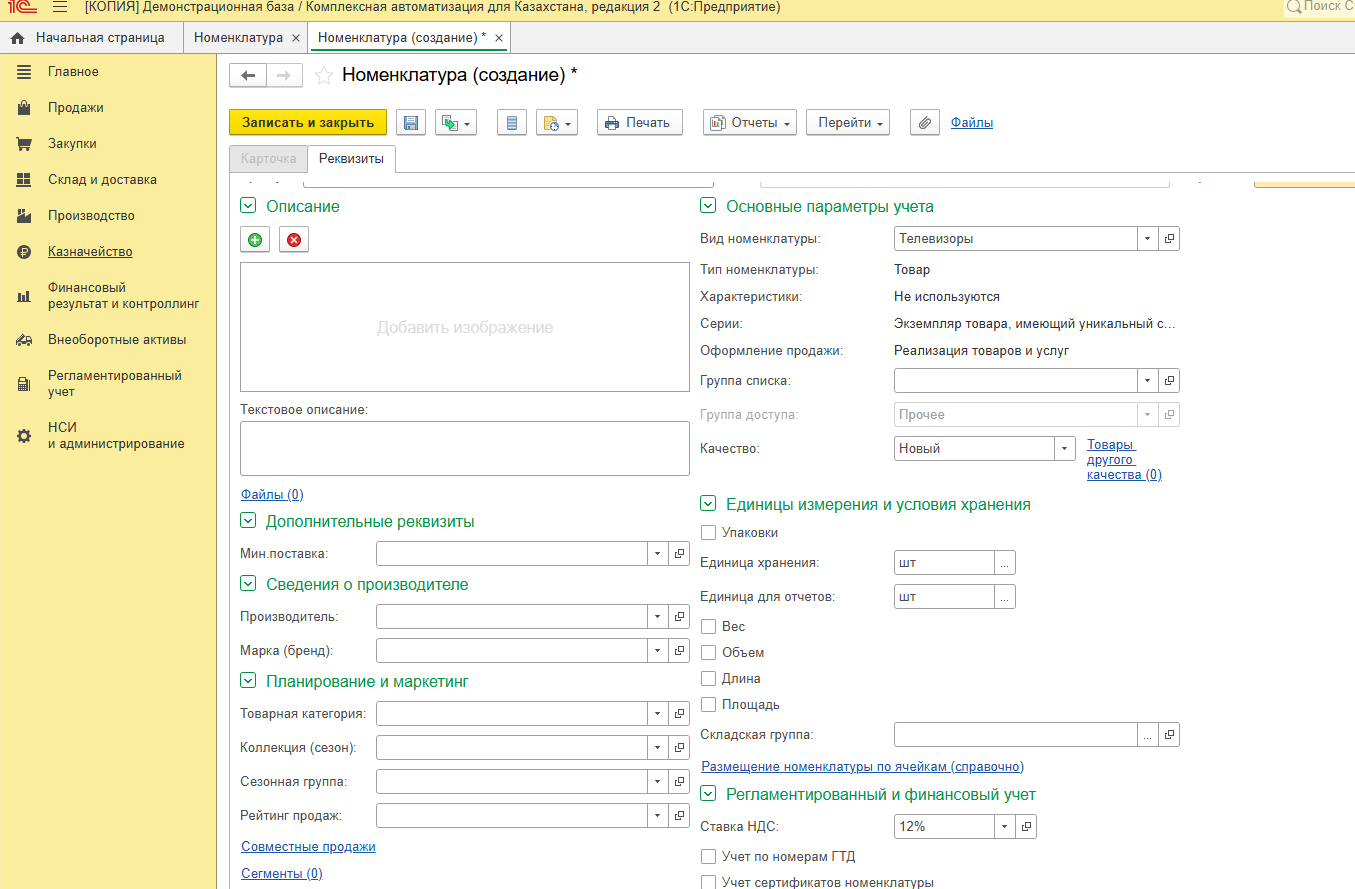Click the paperclip attachments icon
Viewport: 1355px width, 889px height.
point(925,123)
